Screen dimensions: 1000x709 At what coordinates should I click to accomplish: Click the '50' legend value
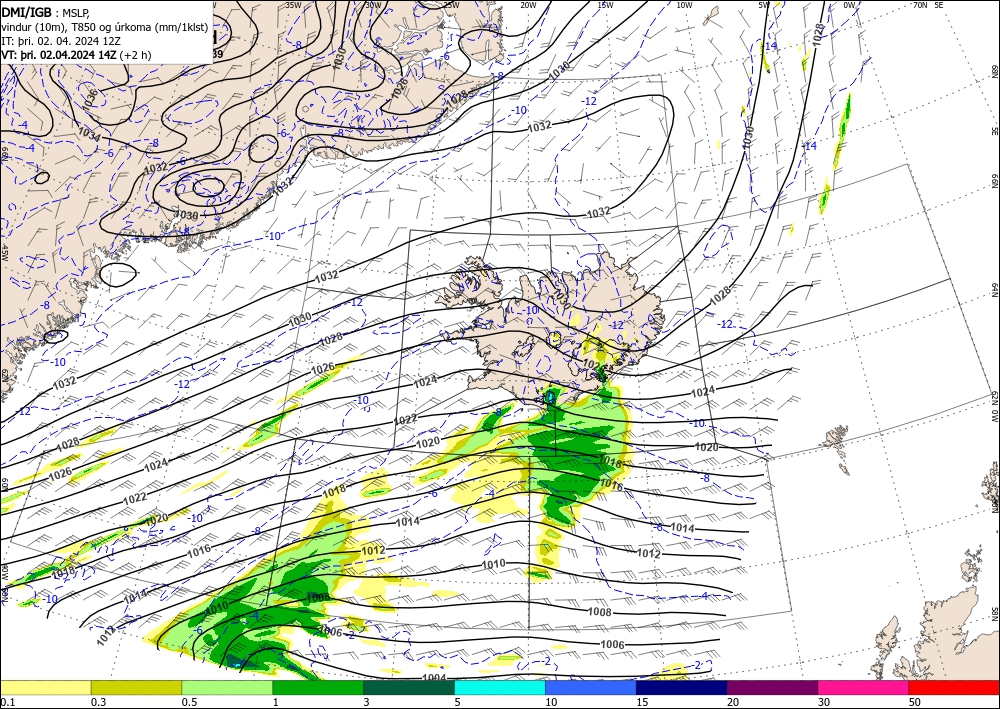pyautogui.click(x=915, y=701)
